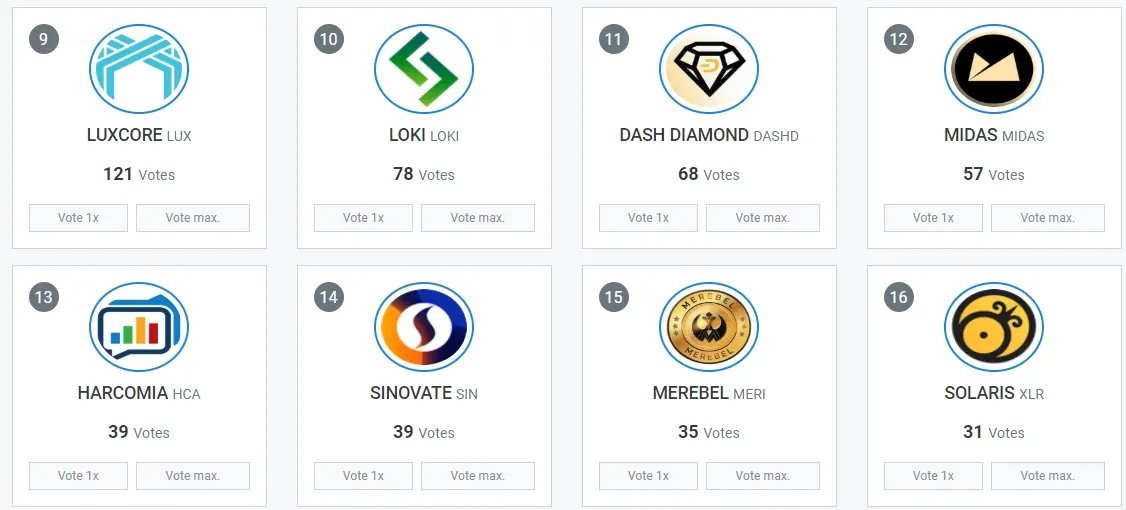Vote 1x for Dash Diamond
Viewport: 1126px width, 510px height.
tap(648, 218)
